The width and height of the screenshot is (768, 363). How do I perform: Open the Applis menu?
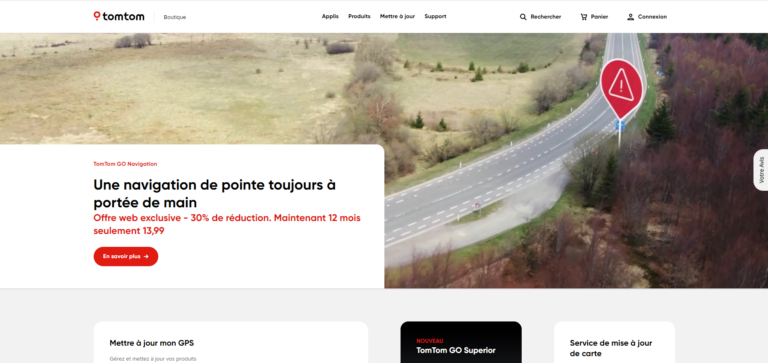pos(330,16)
